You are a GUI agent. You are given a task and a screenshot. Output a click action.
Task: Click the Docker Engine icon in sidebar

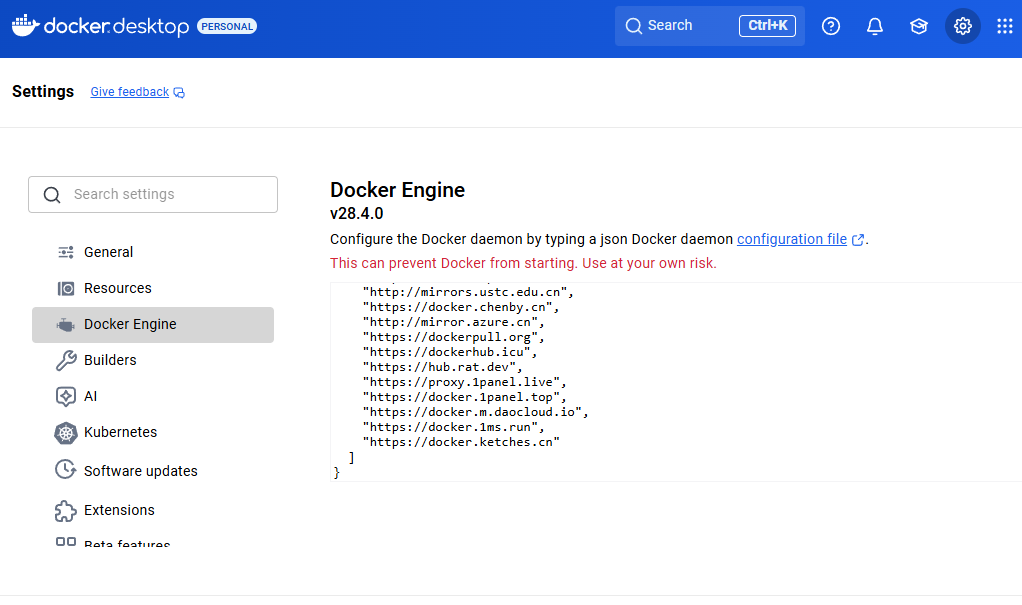point(65,325)
